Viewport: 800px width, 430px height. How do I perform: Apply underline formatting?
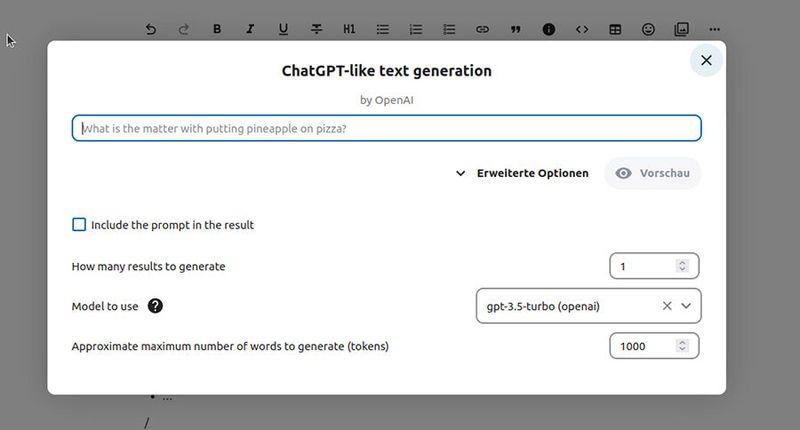283,29
